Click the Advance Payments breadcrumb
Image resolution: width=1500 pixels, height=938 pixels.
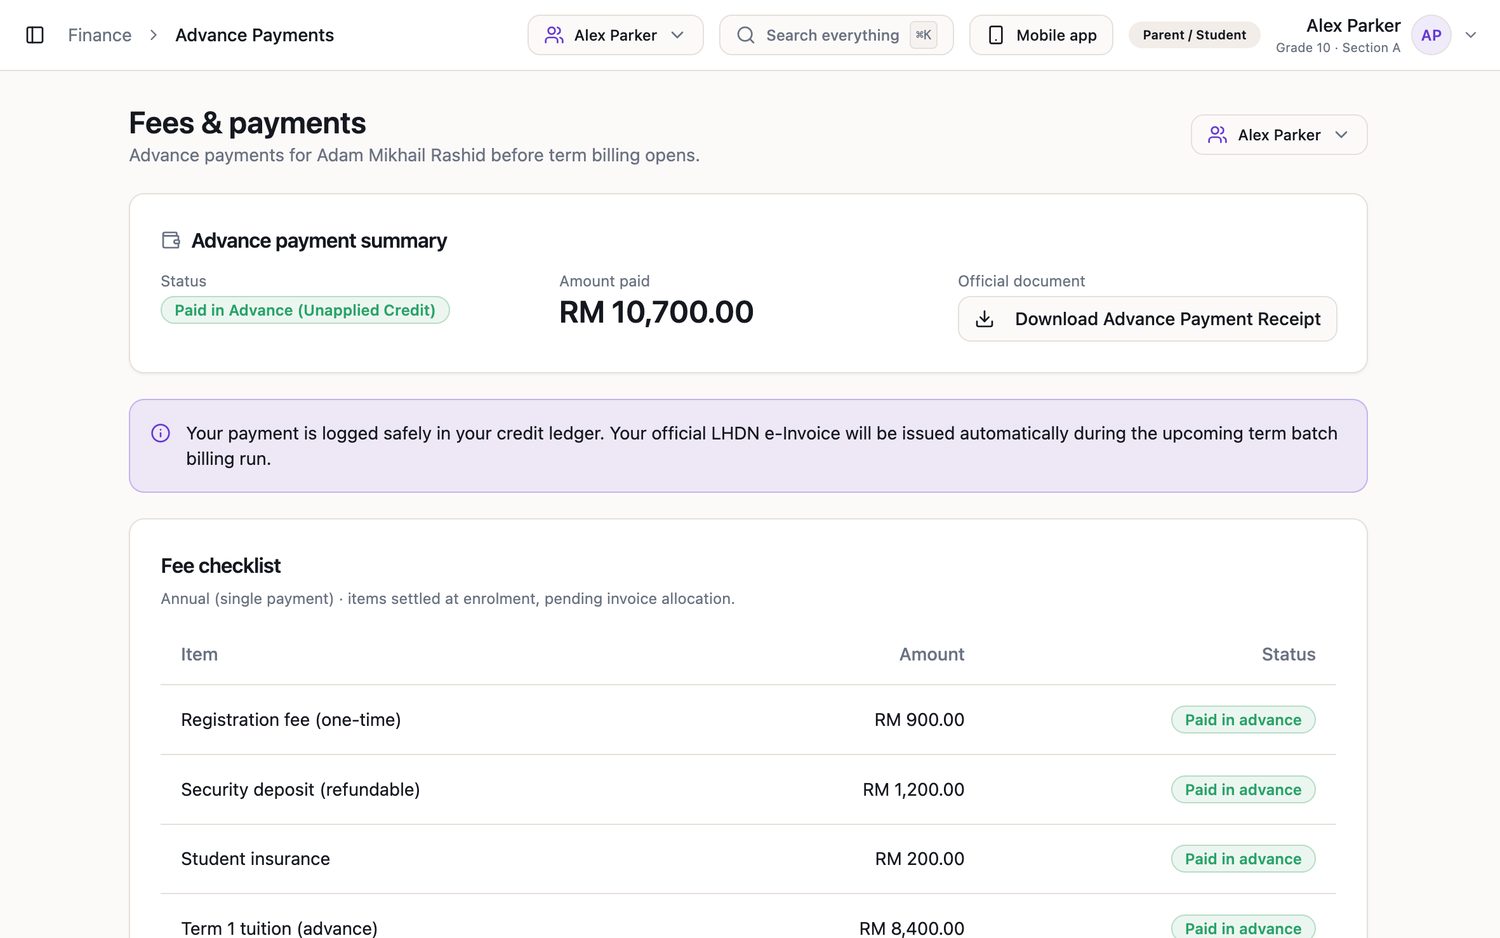click(254, 35)
